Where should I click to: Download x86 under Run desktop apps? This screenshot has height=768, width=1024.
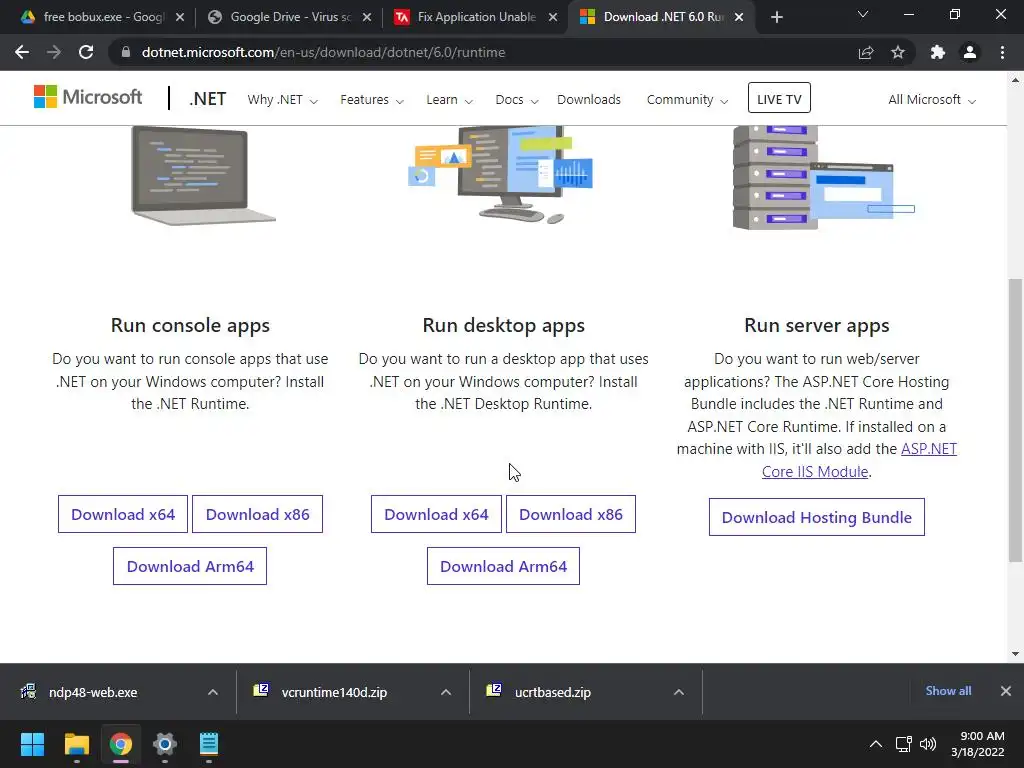point(571,514)
